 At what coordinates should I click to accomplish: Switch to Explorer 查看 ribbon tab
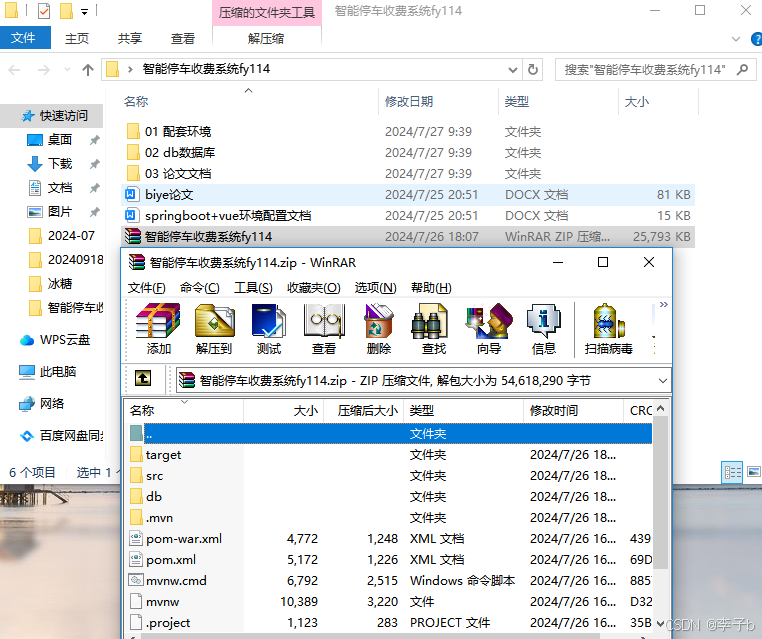183,38
